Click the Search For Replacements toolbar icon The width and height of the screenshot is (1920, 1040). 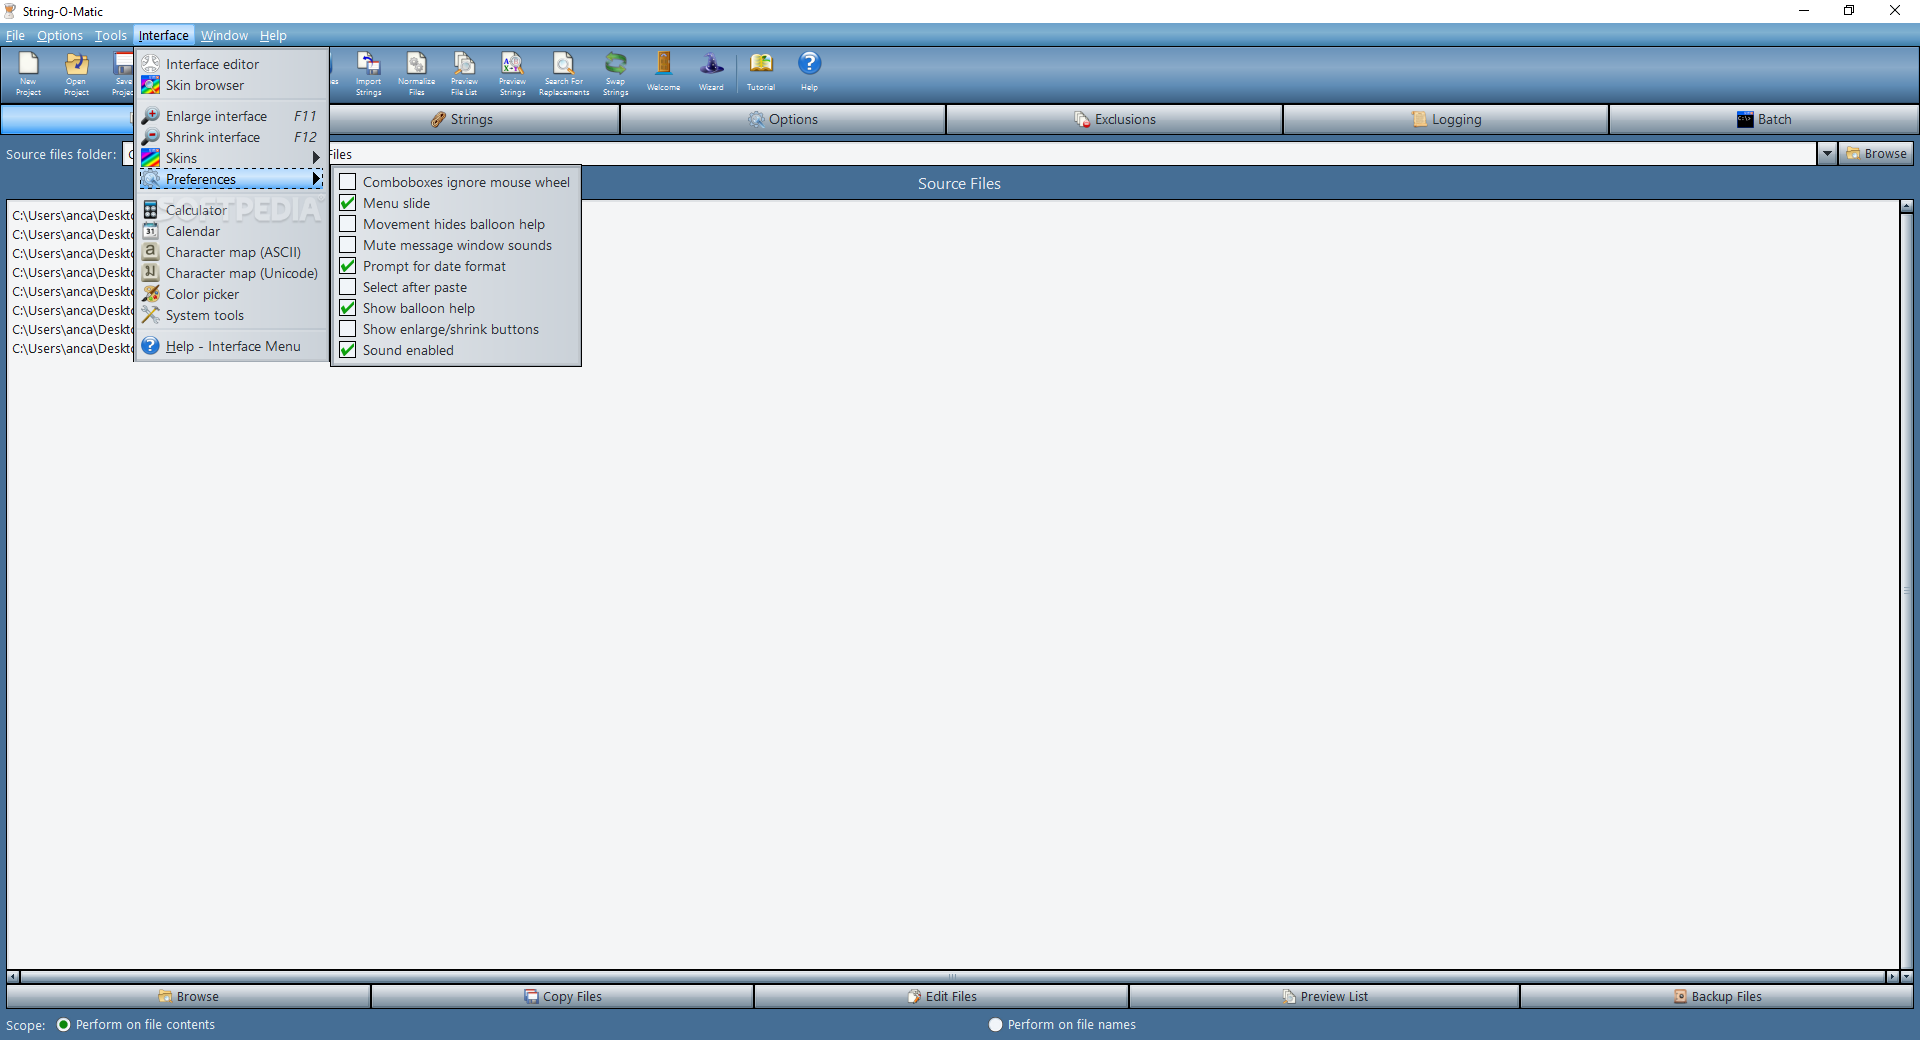pos(564,74)
